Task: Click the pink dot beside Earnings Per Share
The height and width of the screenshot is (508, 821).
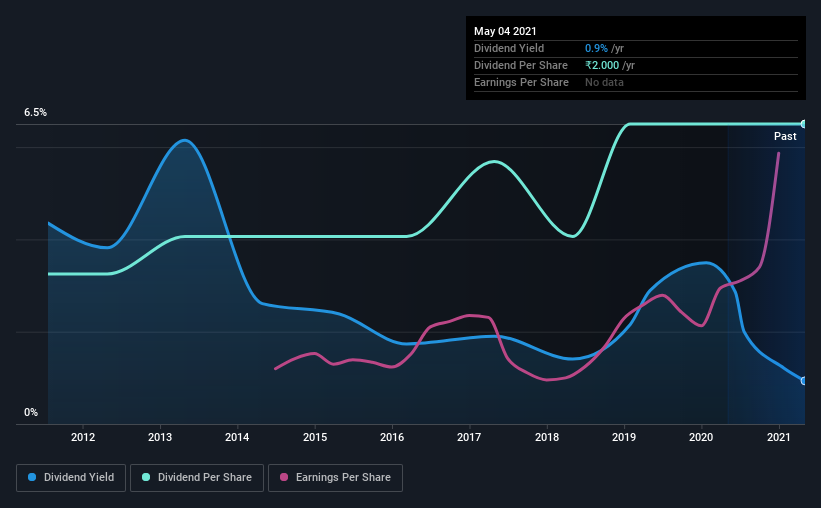Action: [x=285, y=478]
